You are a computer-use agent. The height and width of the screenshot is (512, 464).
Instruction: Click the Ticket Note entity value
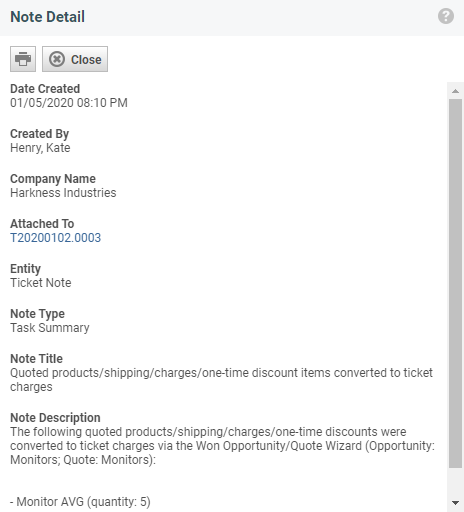41,283
